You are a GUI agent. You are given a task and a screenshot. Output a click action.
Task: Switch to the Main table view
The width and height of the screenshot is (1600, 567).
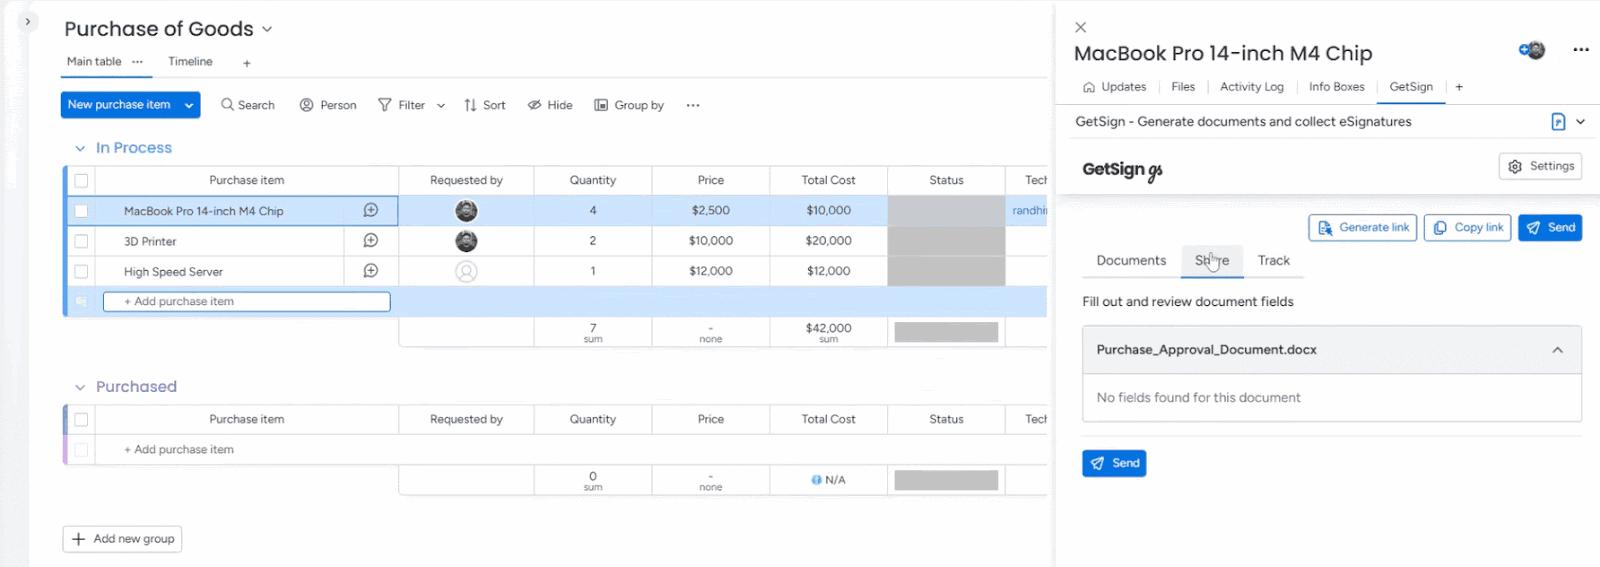coord(94,62)
